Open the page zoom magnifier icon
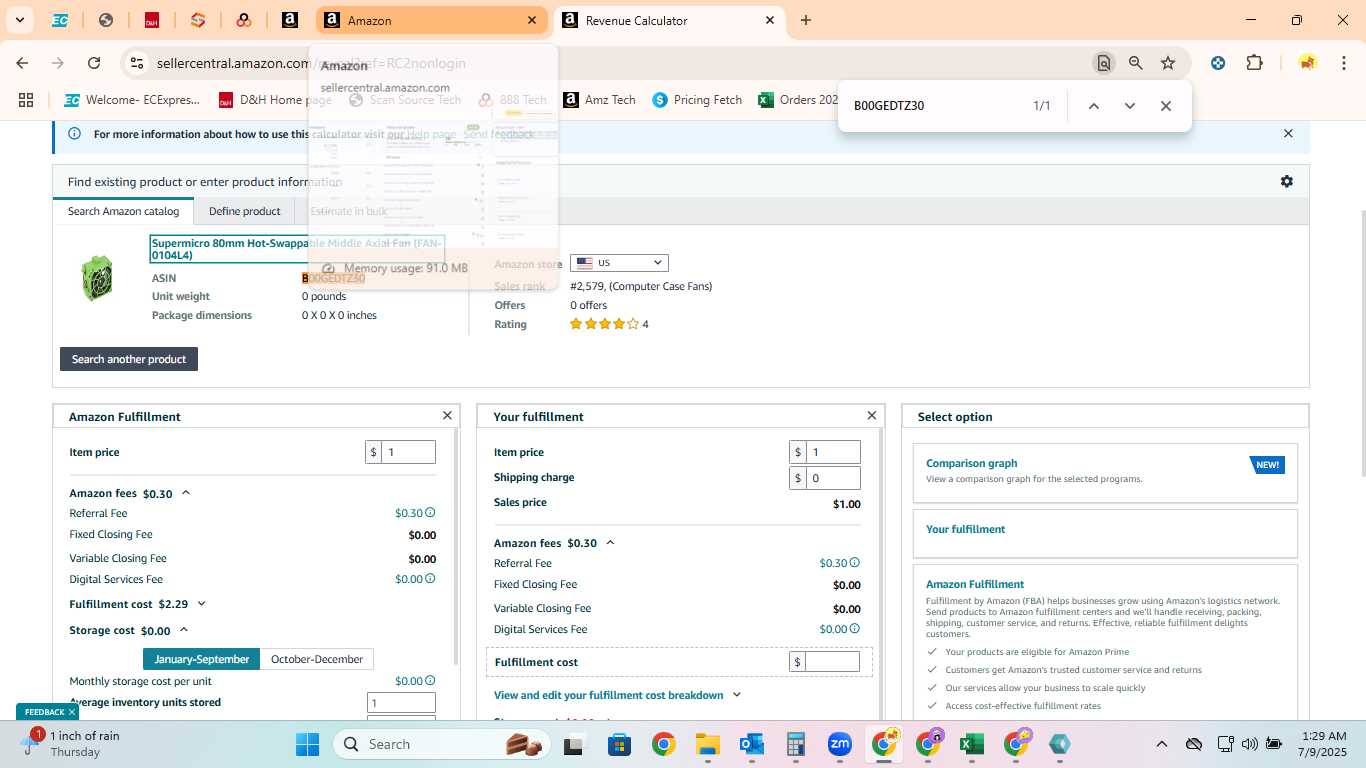The width and height of the screenshot is (1366, 768). pos(1136,63)
